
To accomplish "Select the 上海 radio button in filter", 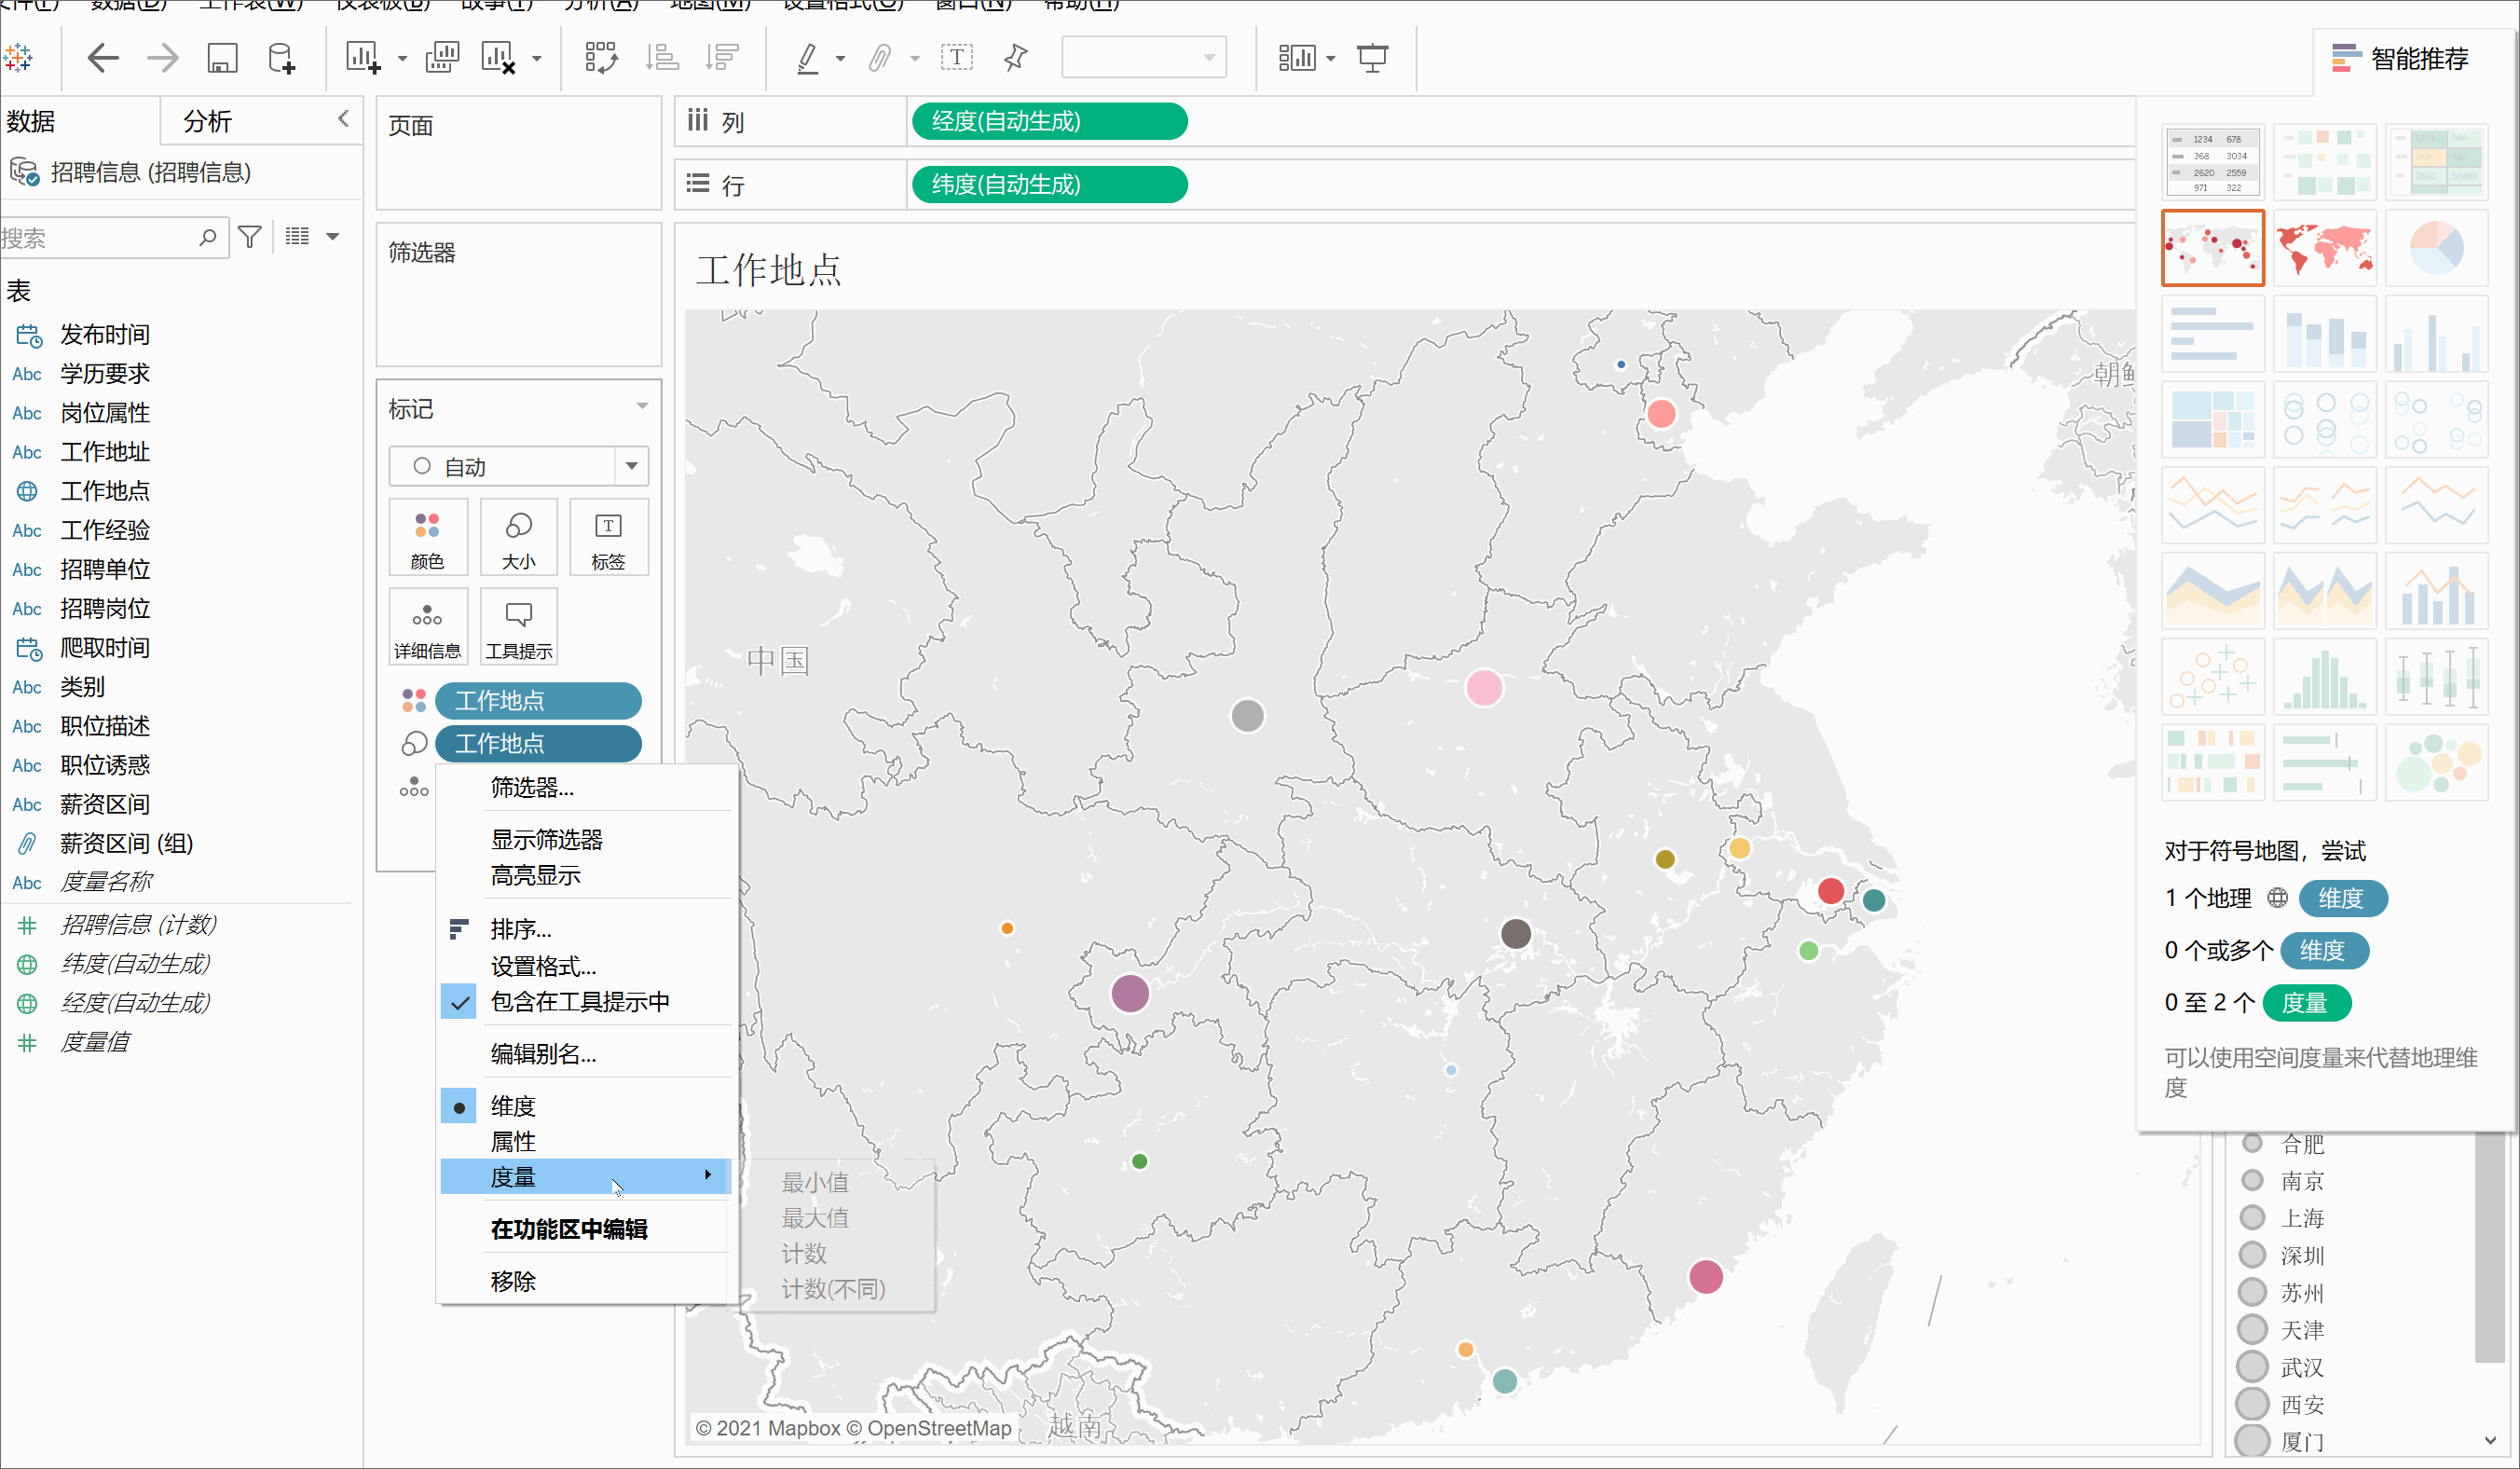I will (2252, 1218).
